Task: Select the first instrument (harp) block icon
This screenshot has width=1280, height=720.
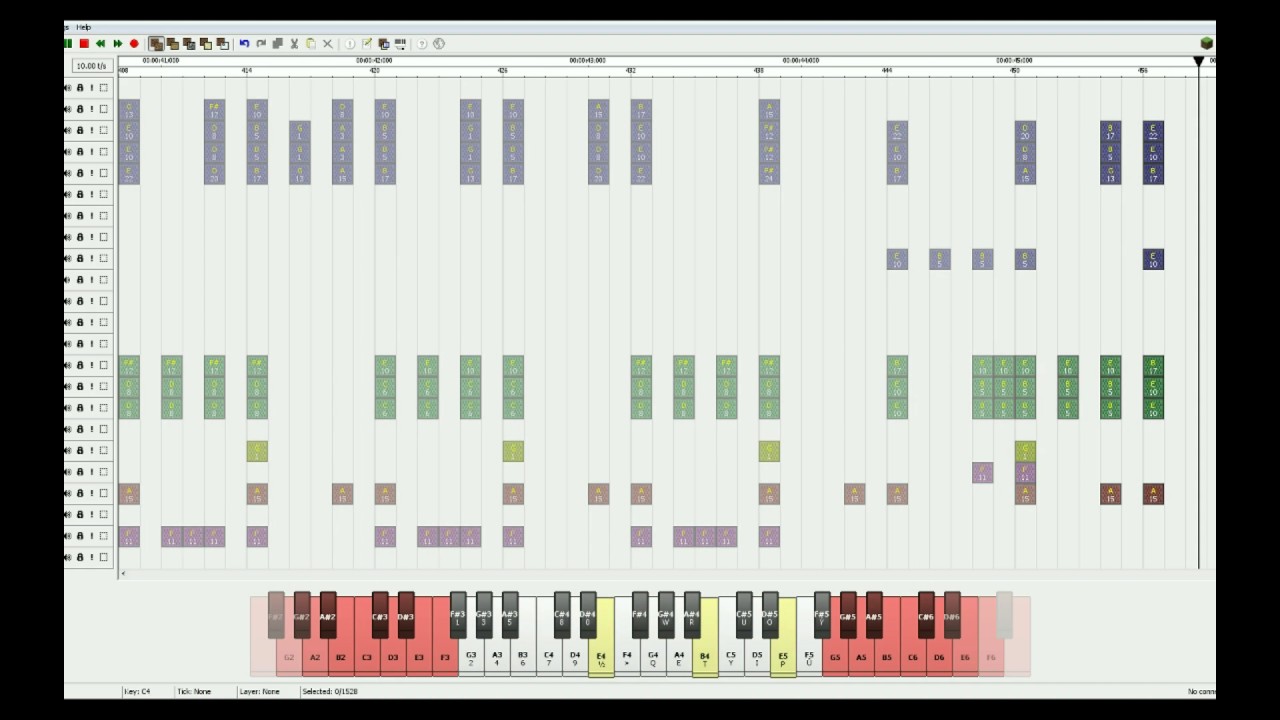Action: tap(156, 44)
